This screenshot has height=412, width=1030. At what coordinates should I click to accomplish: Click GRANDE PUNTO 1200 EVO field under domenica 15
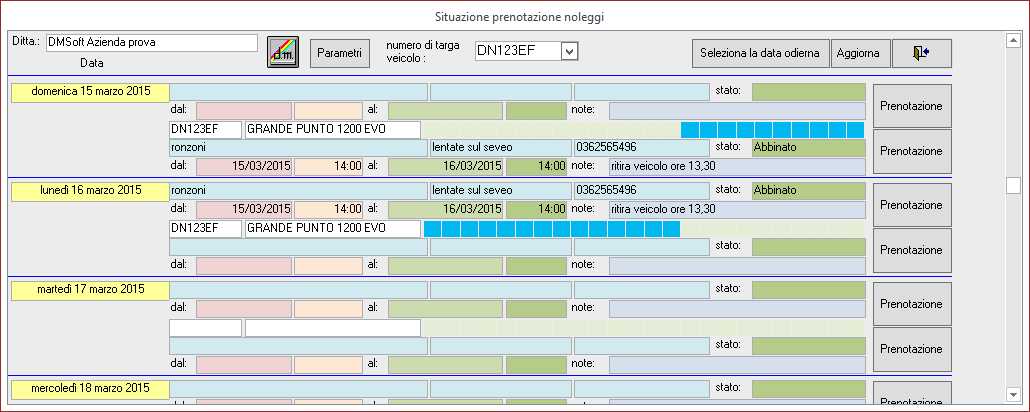click(333, 130)
